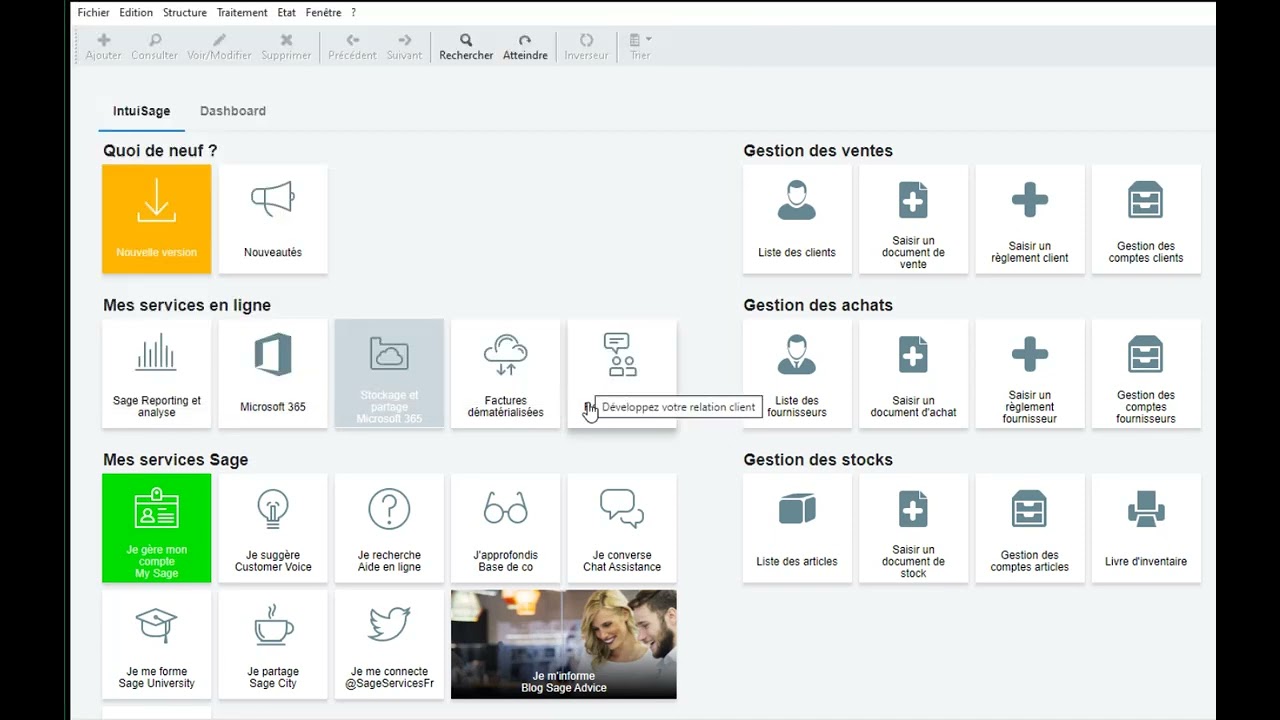Switch to the Dashboard tab
The width and height of the screenshot is (1280, 720).
click(233, 111)
